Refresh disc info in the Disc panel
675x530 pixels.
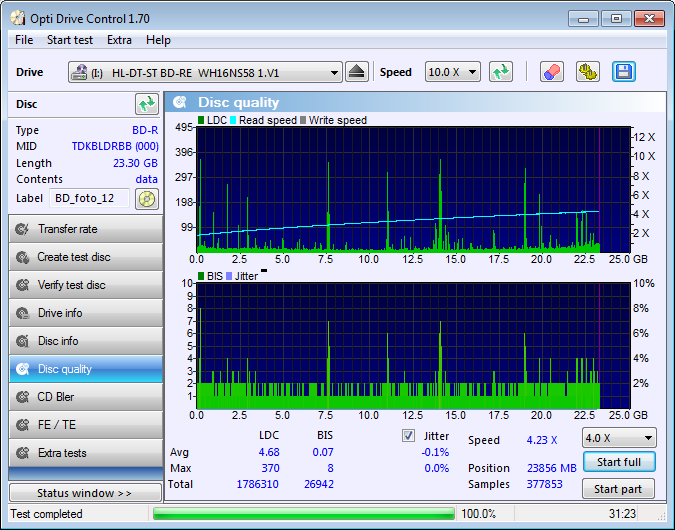147,104
